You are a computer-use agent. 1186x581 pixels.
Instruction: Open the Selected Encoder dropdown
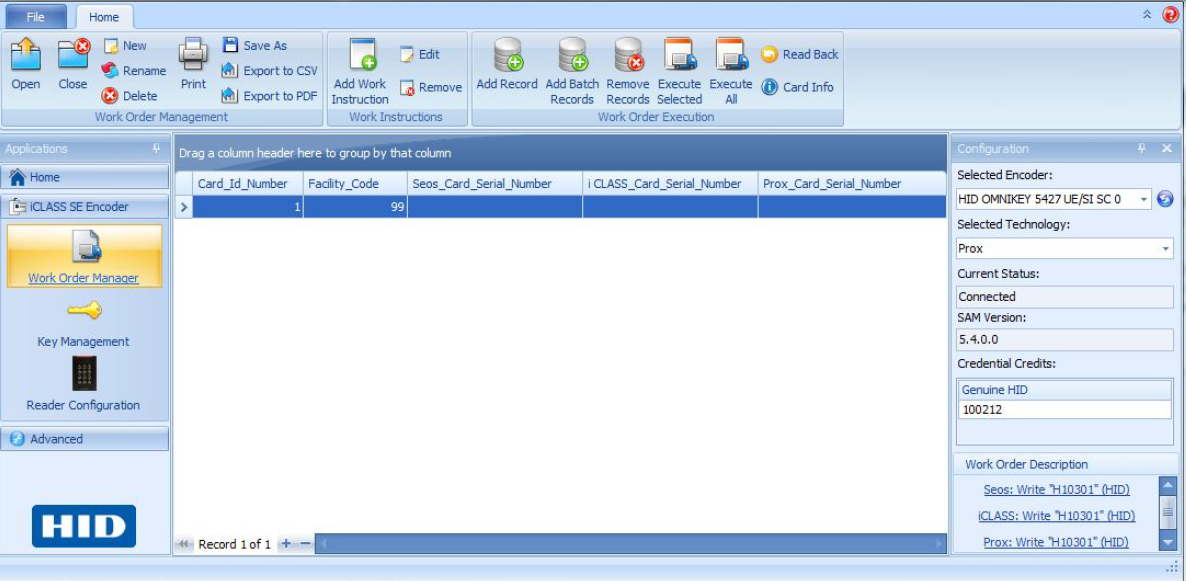click(1144, 200)
